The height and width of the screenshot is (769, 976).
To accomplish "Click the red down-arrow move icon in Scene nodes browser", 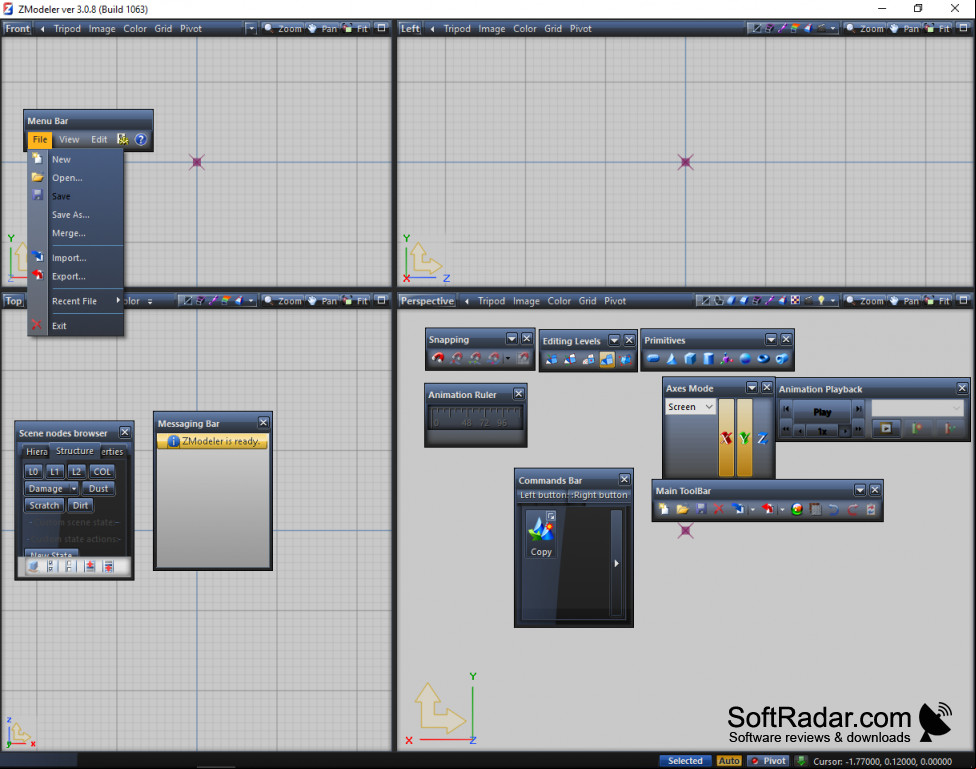I will point(108,566).
